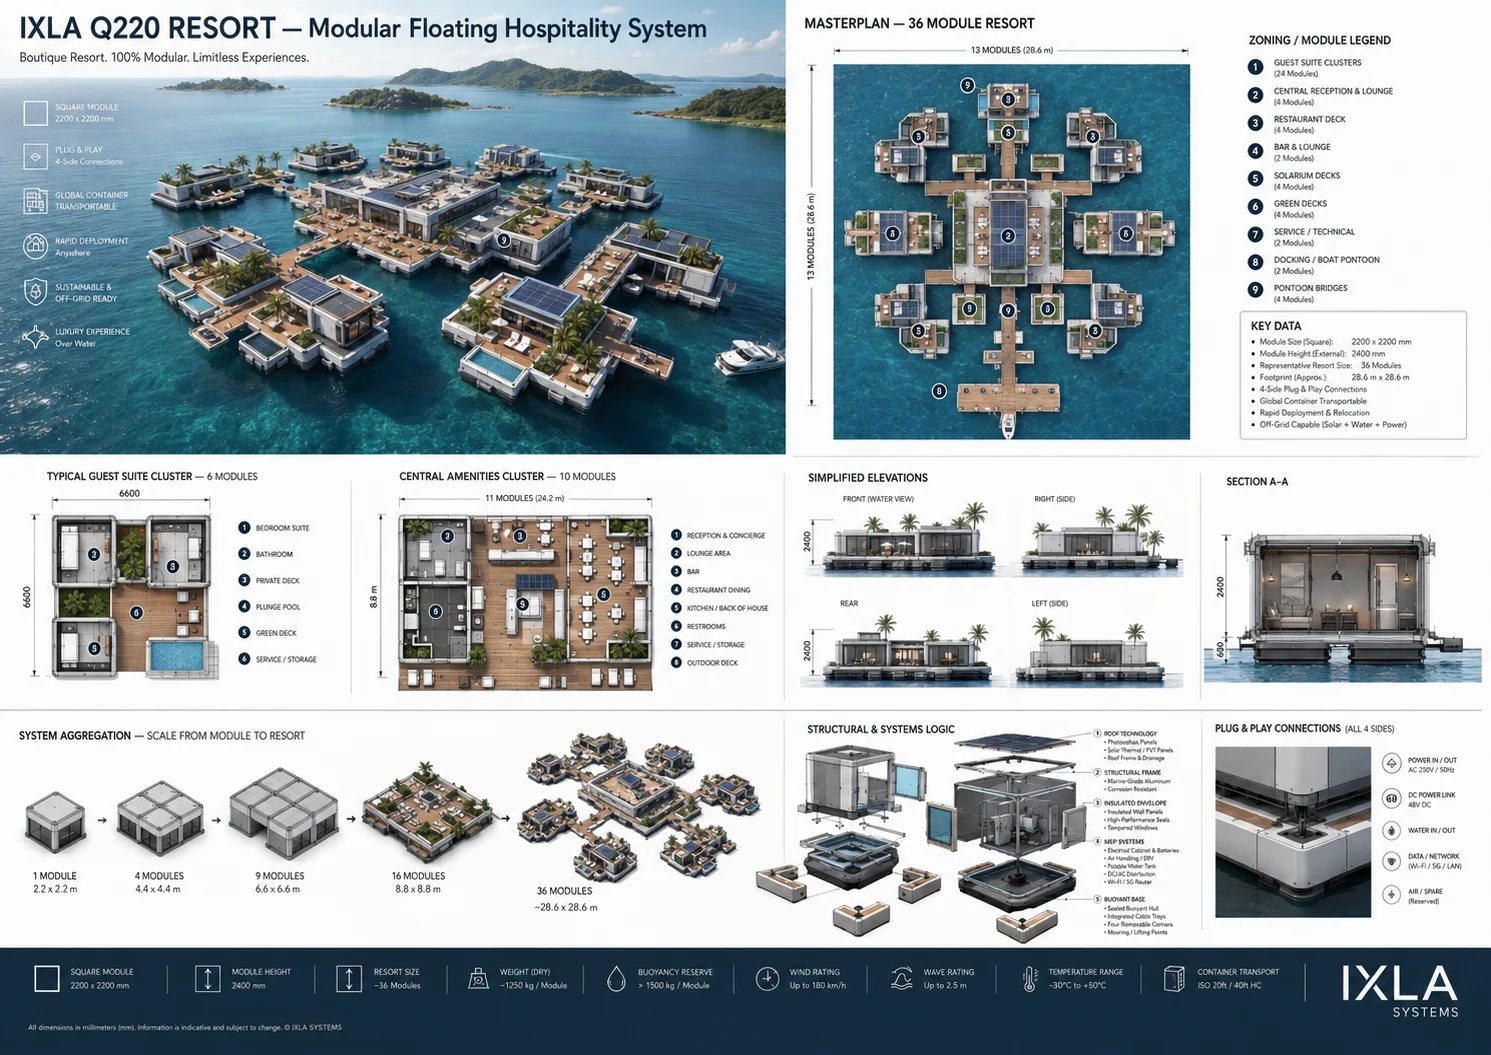Click number marker beside Docking / Boat Pontoon

click(x=1255, y=262)
